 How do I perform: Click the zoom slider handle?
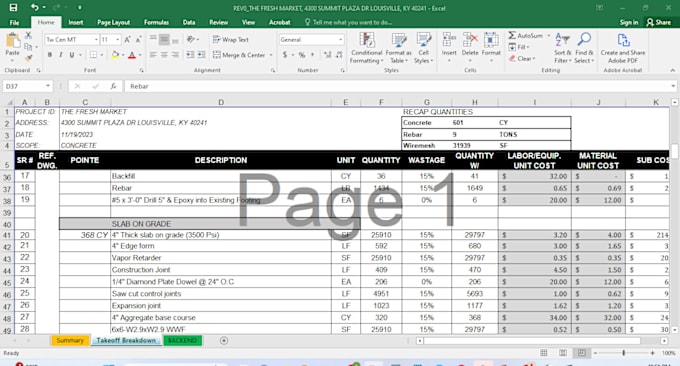[x=624, y=353]
